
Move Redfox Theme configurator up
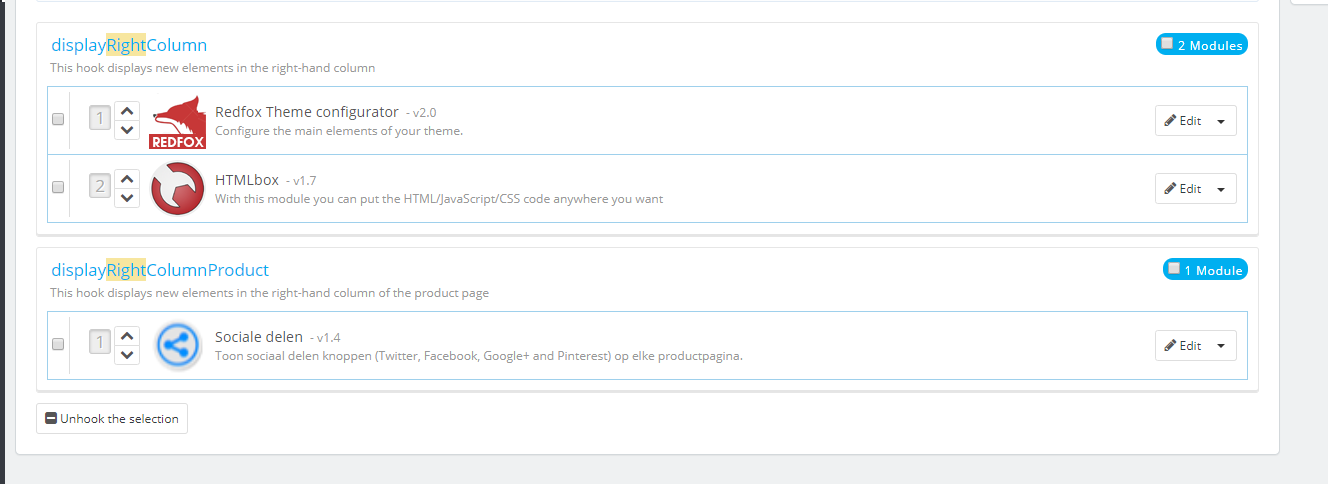pos(127,111)
